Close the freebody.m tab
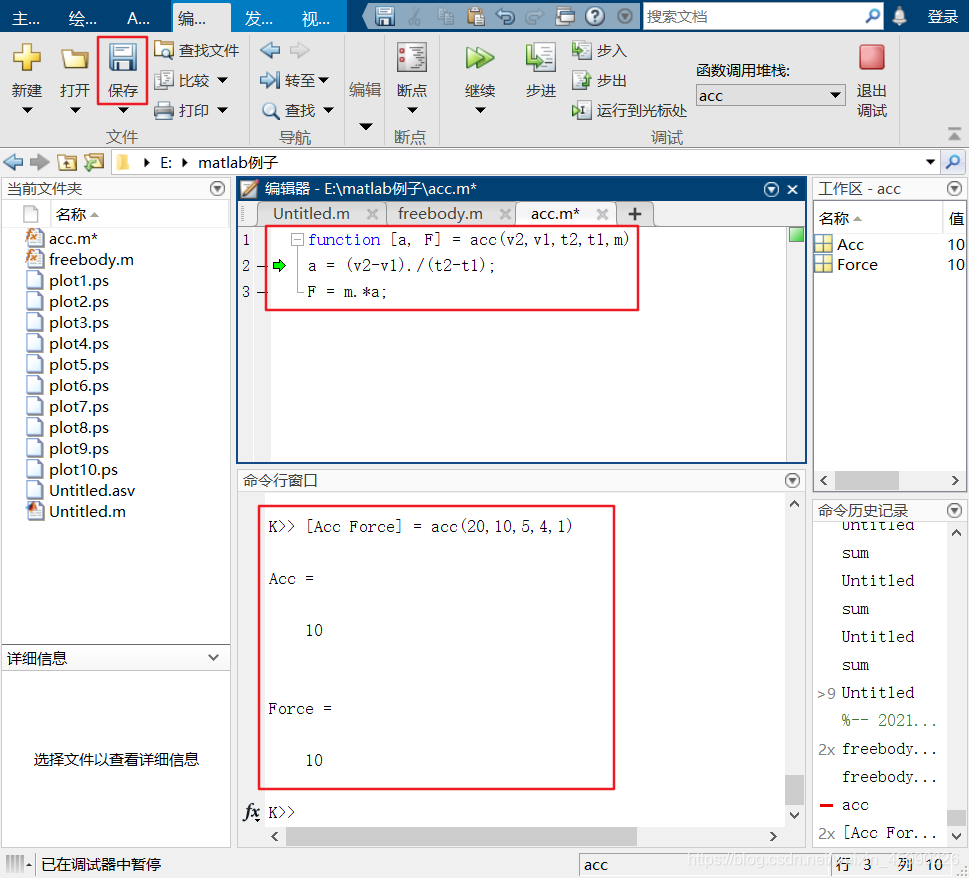Screen dimensions: 969x878 click(x=505, y=214)
